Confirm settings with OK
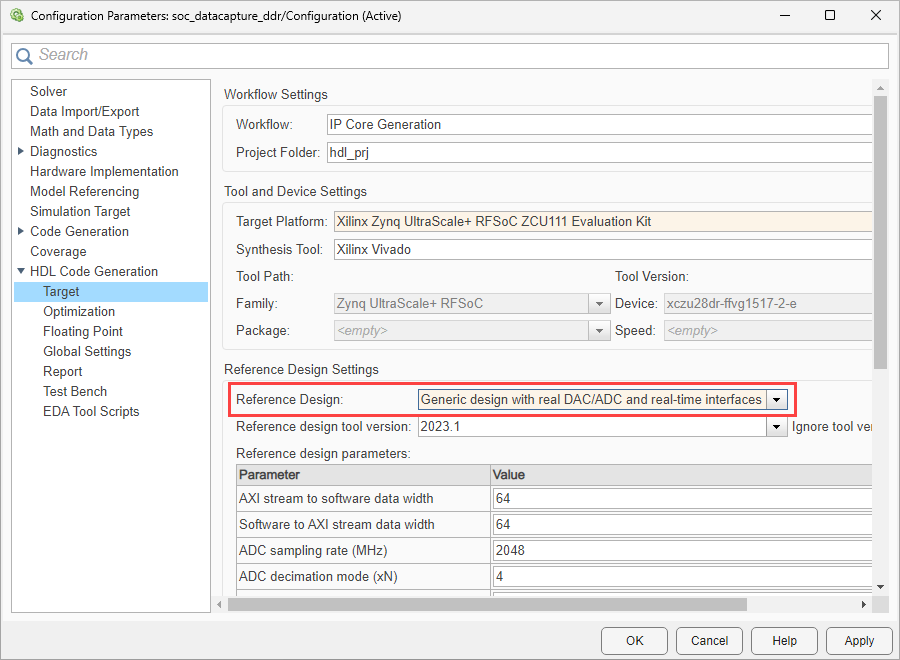Screen dimensions: 900x660 click(634, 641)
